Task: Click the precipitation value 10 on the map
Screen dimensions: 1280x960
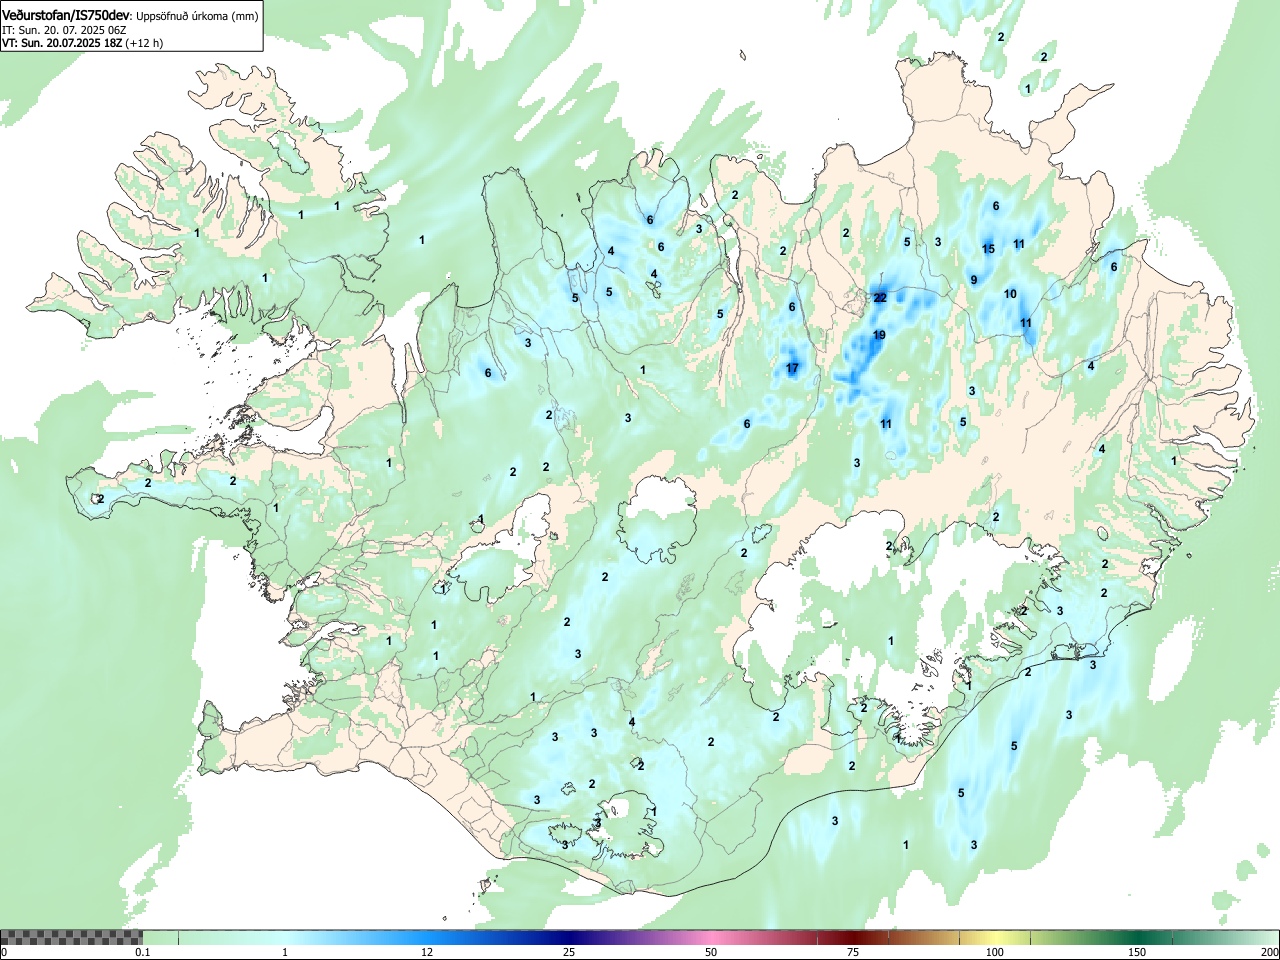Action: [1010, 294]
